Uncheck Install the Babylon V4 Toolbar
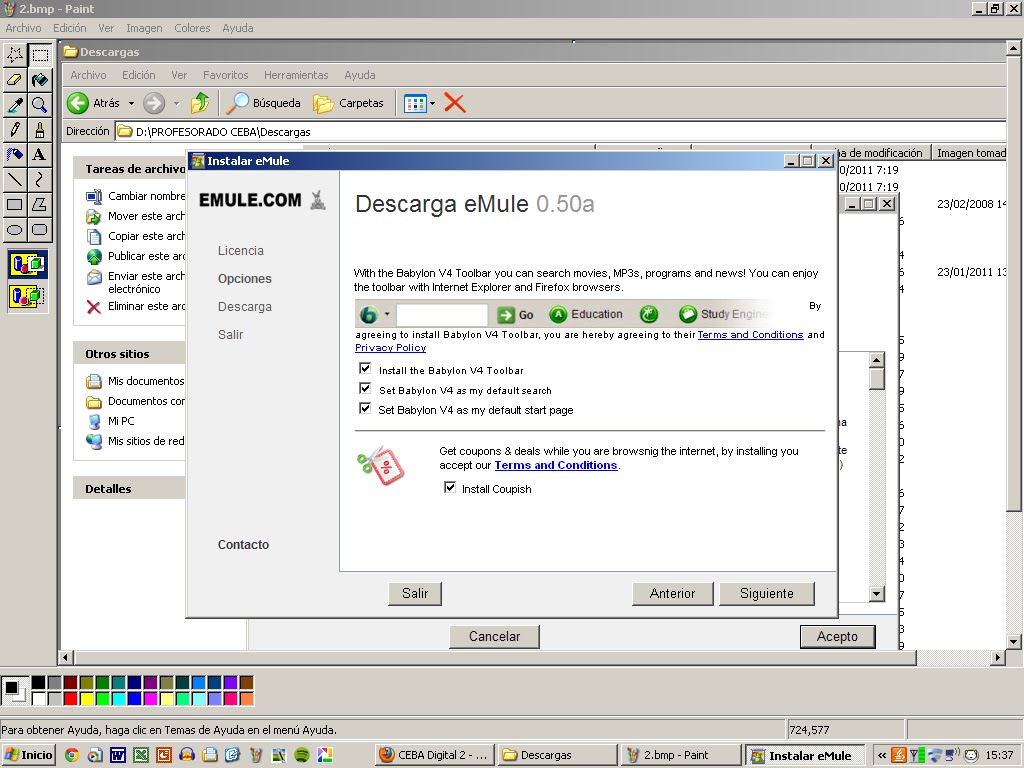Image resolution: width=1024 pixels, height=768 pixels. (x=365, y=369)
